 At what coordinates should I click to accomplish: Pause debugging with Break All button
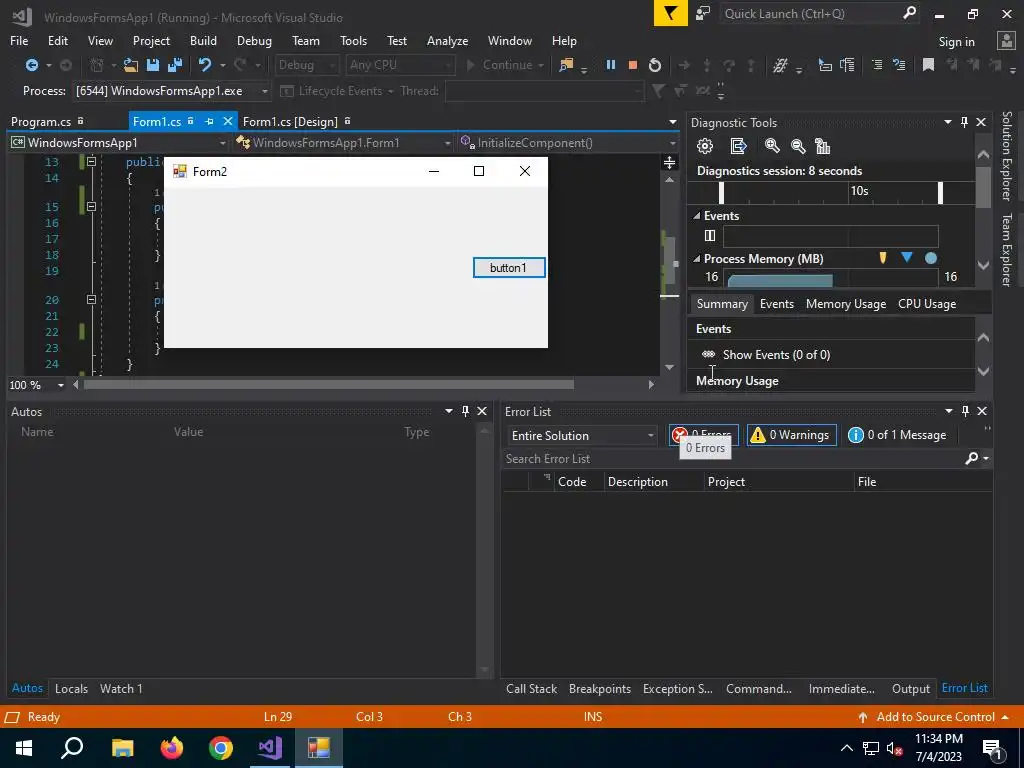point(611,65)
